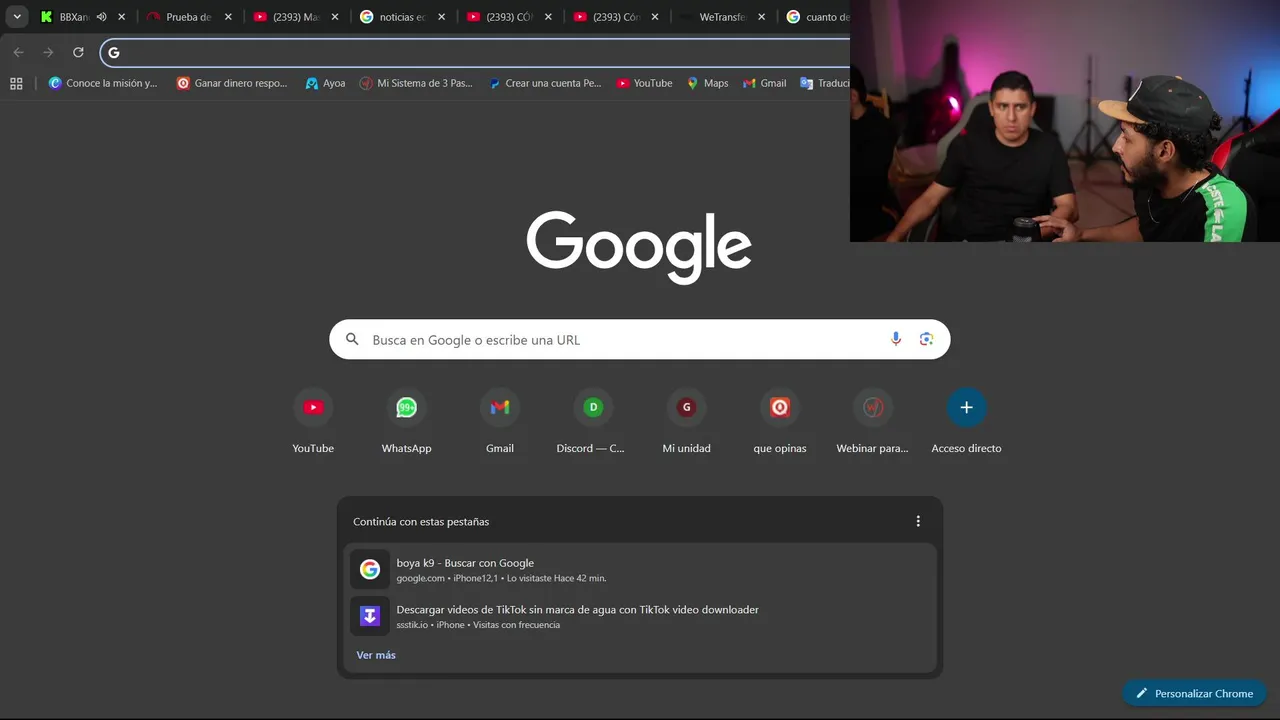
Task: Open Descargar videos de TikTok entry
Action: click(640, 616)
